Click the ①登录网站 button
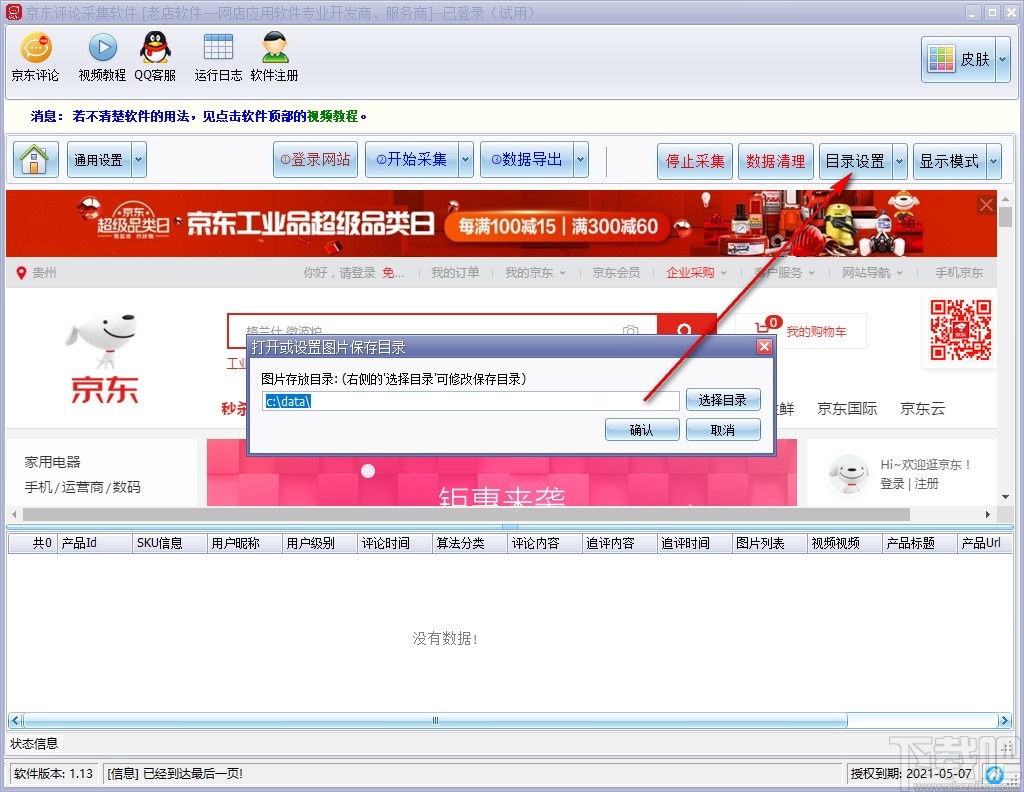This screenshot has height=792, width=1024. (x=315, y=160)
